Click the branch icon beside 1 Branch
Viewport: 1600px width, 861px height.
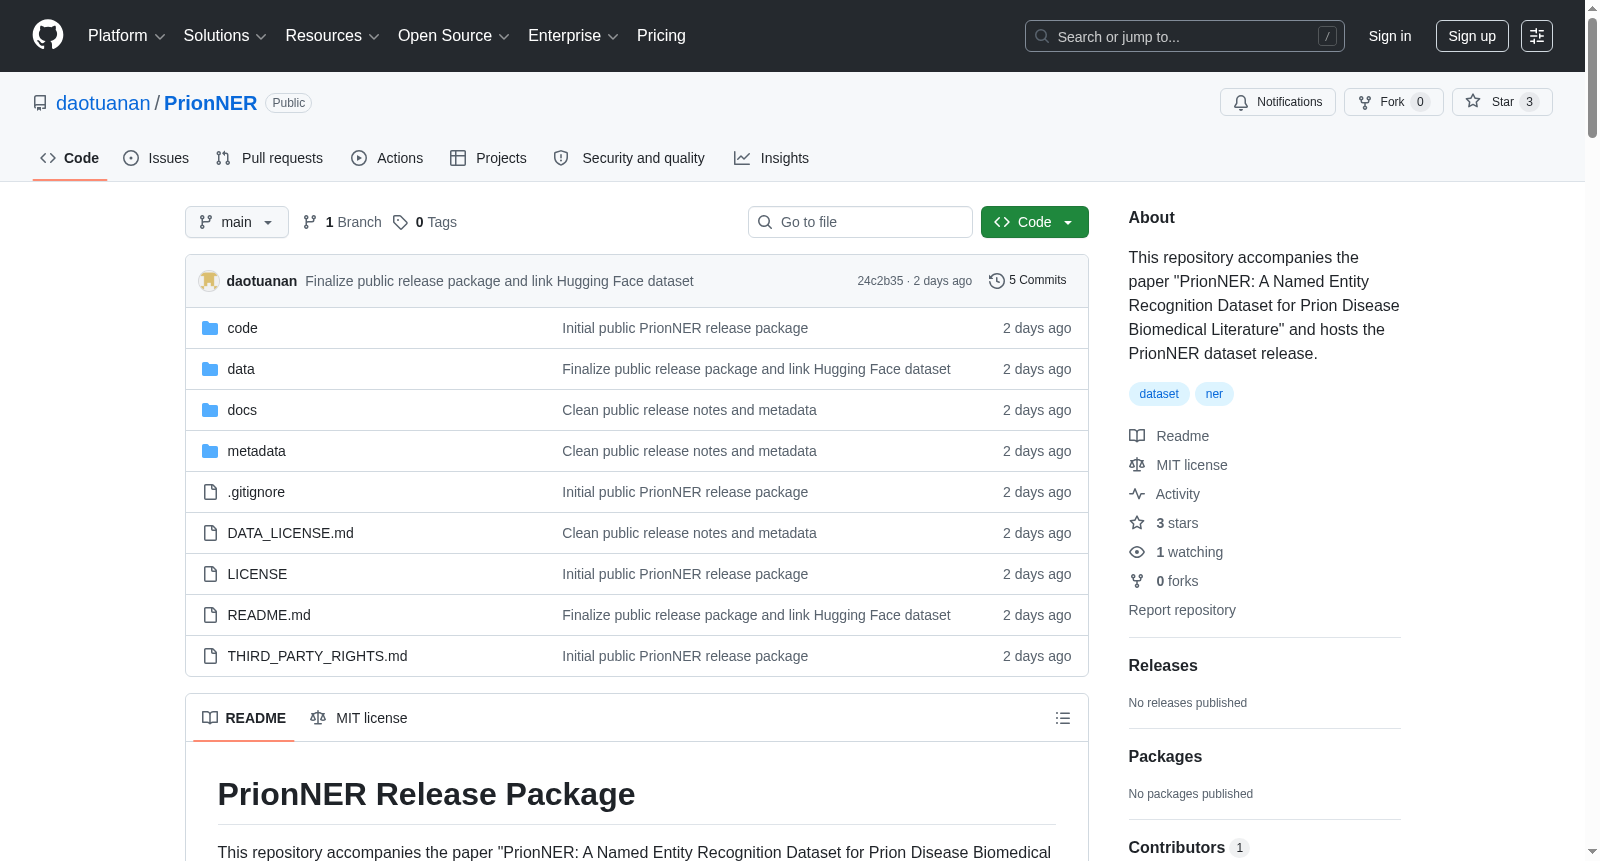coord(310,222)
